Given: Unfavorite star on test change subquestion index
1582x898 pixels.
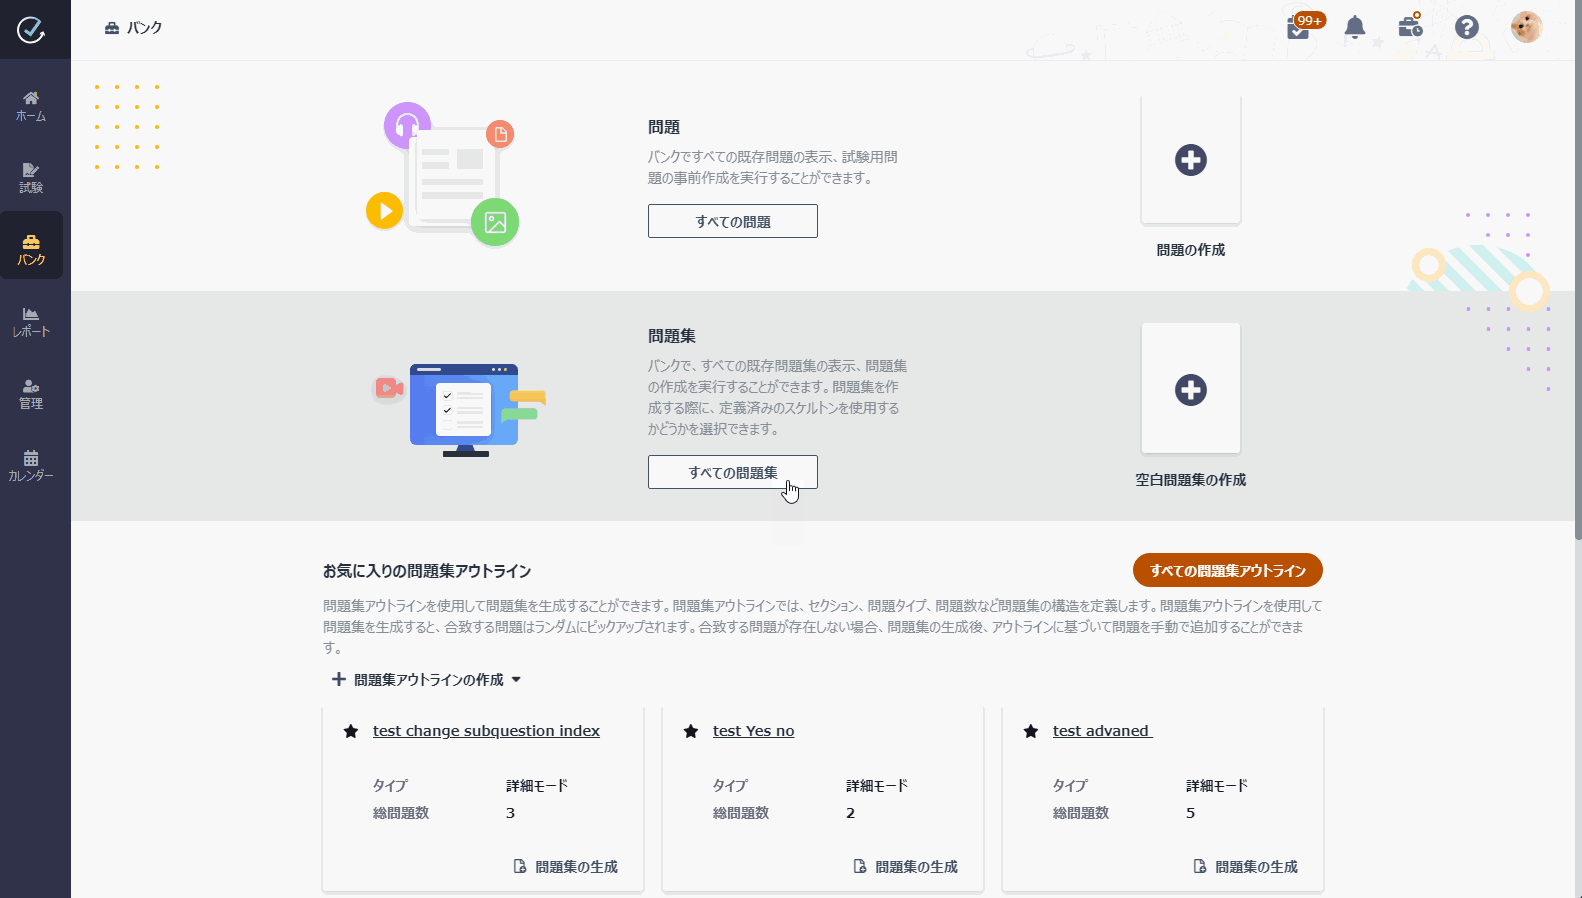Looking at the screenshot, I should coord(351,732).
